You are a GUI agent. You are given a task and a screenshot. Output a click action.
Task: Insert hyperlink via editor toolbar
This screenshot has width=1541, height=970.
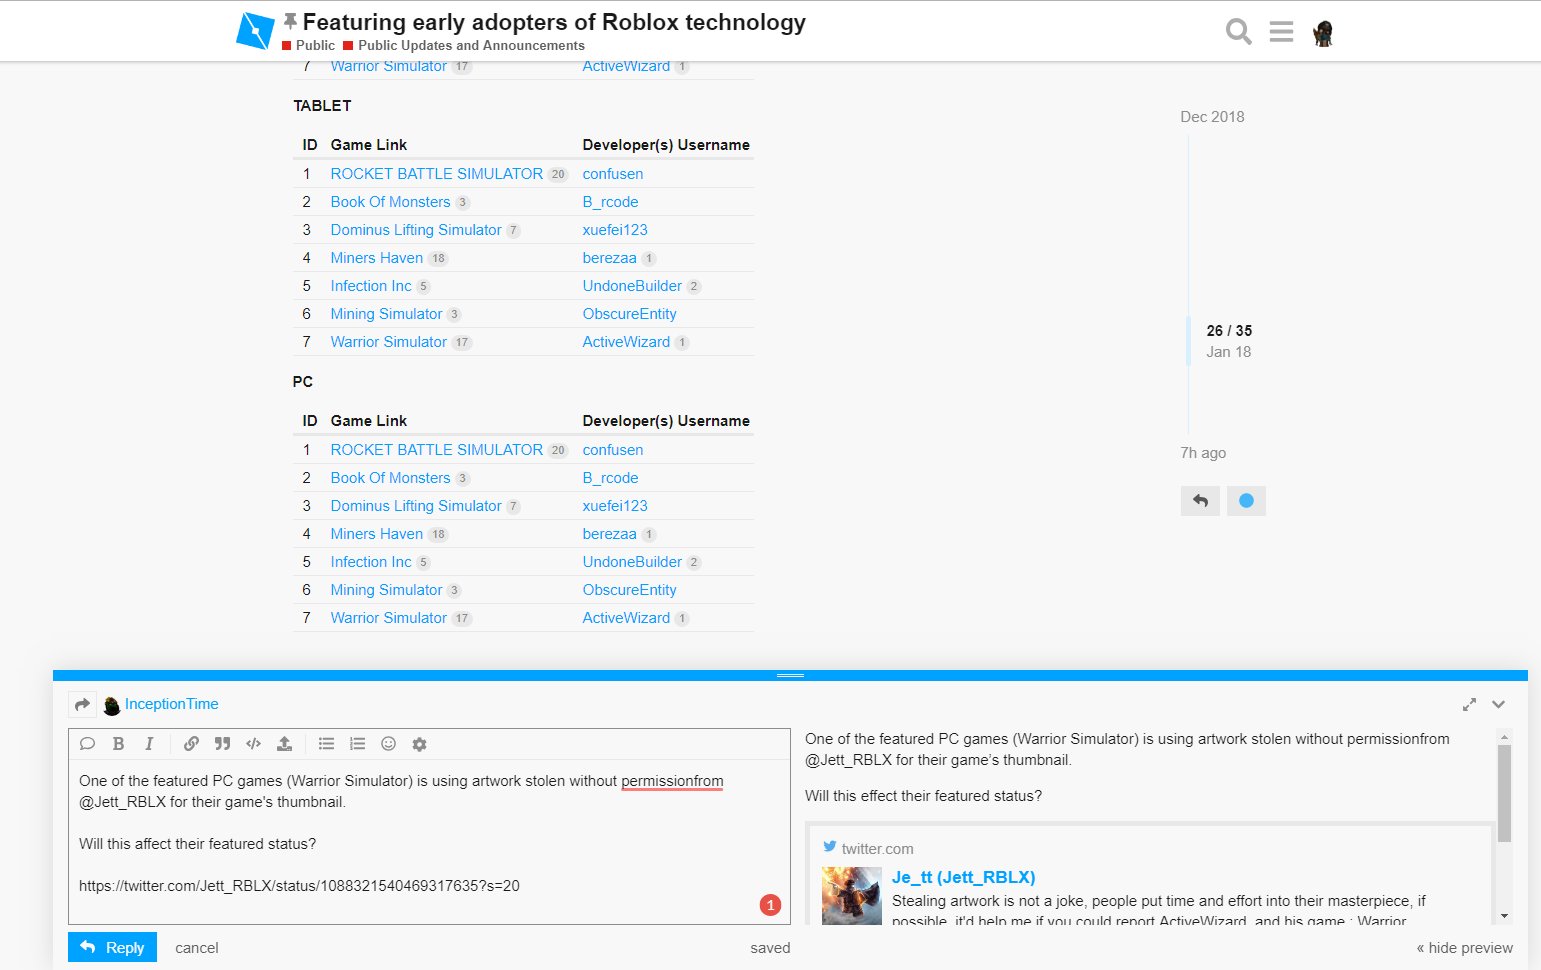point(191,743)
